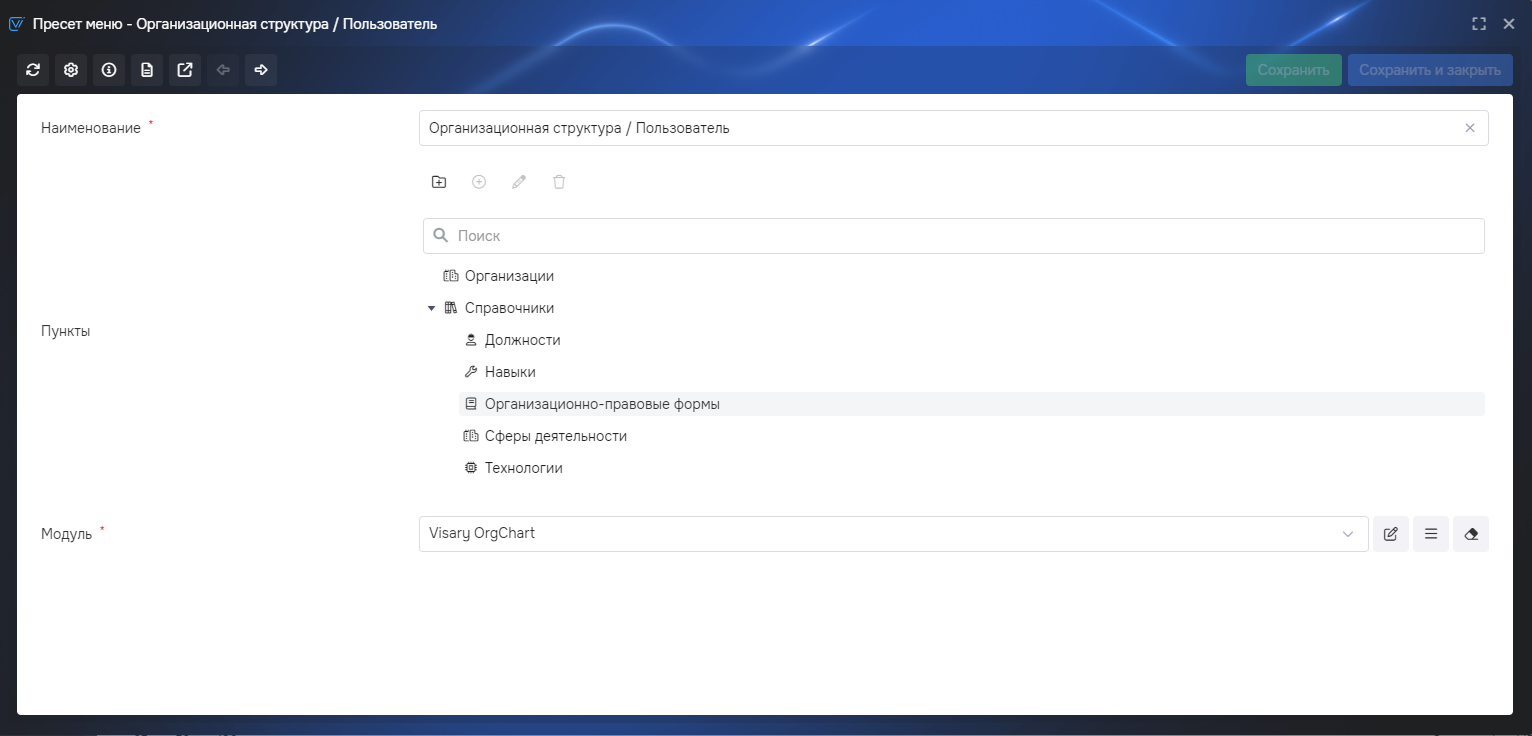Click the Технологии chip icon
Image resolution: width=1532 pixels, height=736 pixels.
[471, 468]
